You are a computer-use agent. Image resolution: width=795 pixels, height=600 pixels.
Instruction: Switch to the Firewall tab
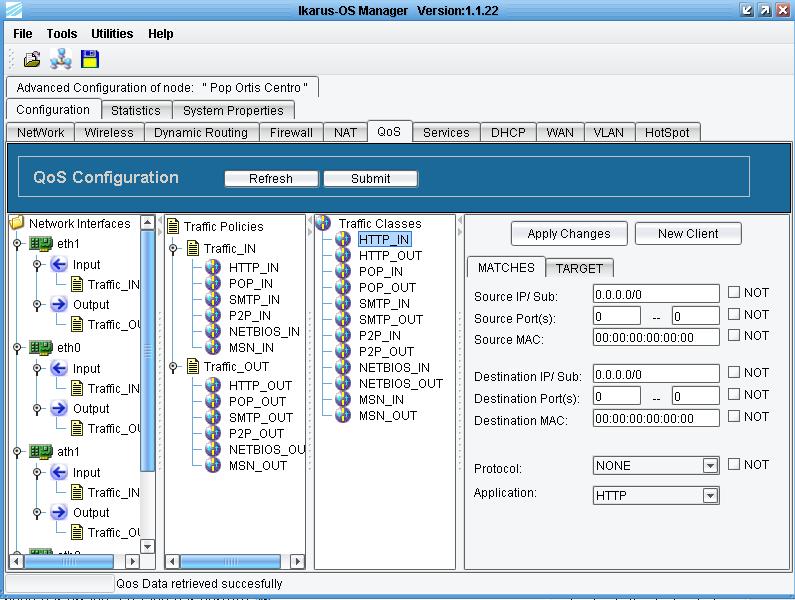pyautogui.click(x=291, y=132)
